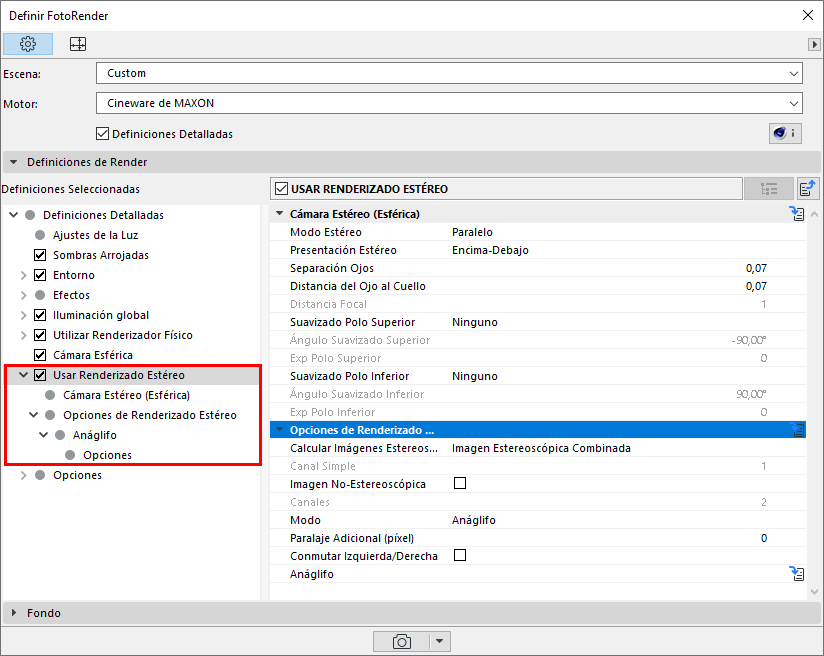This screenshot has width=824, height=656.
Task: Click the Cinema 4D info button
Action: 785,133
